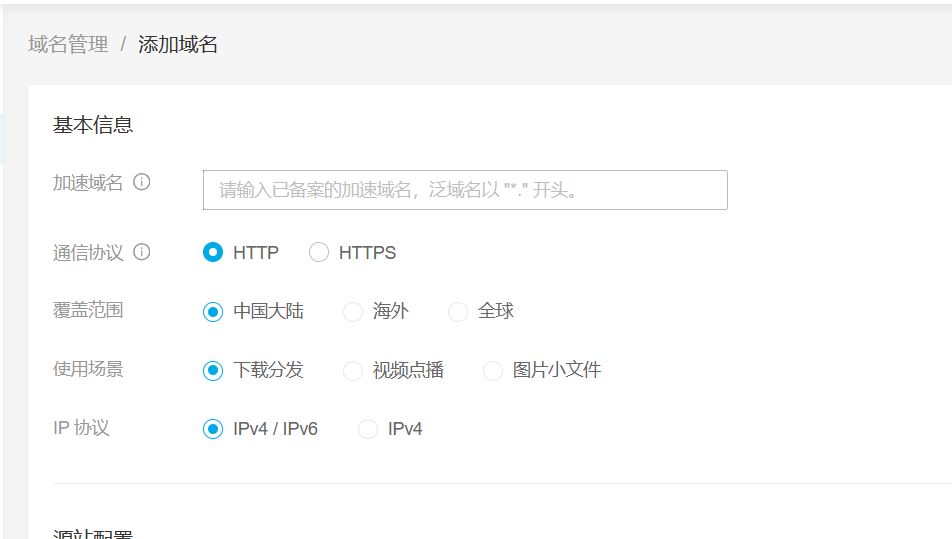Pick 视频点播 as usage scenario
This screenshot has height=539, width=952.
click(x=353, y=371)
